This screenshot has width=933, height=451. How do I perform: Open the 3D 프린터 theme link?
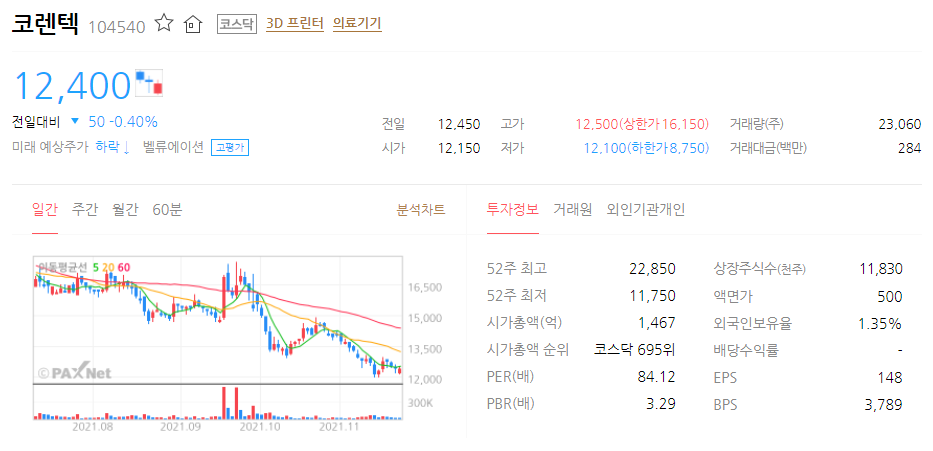pos(295,24)
